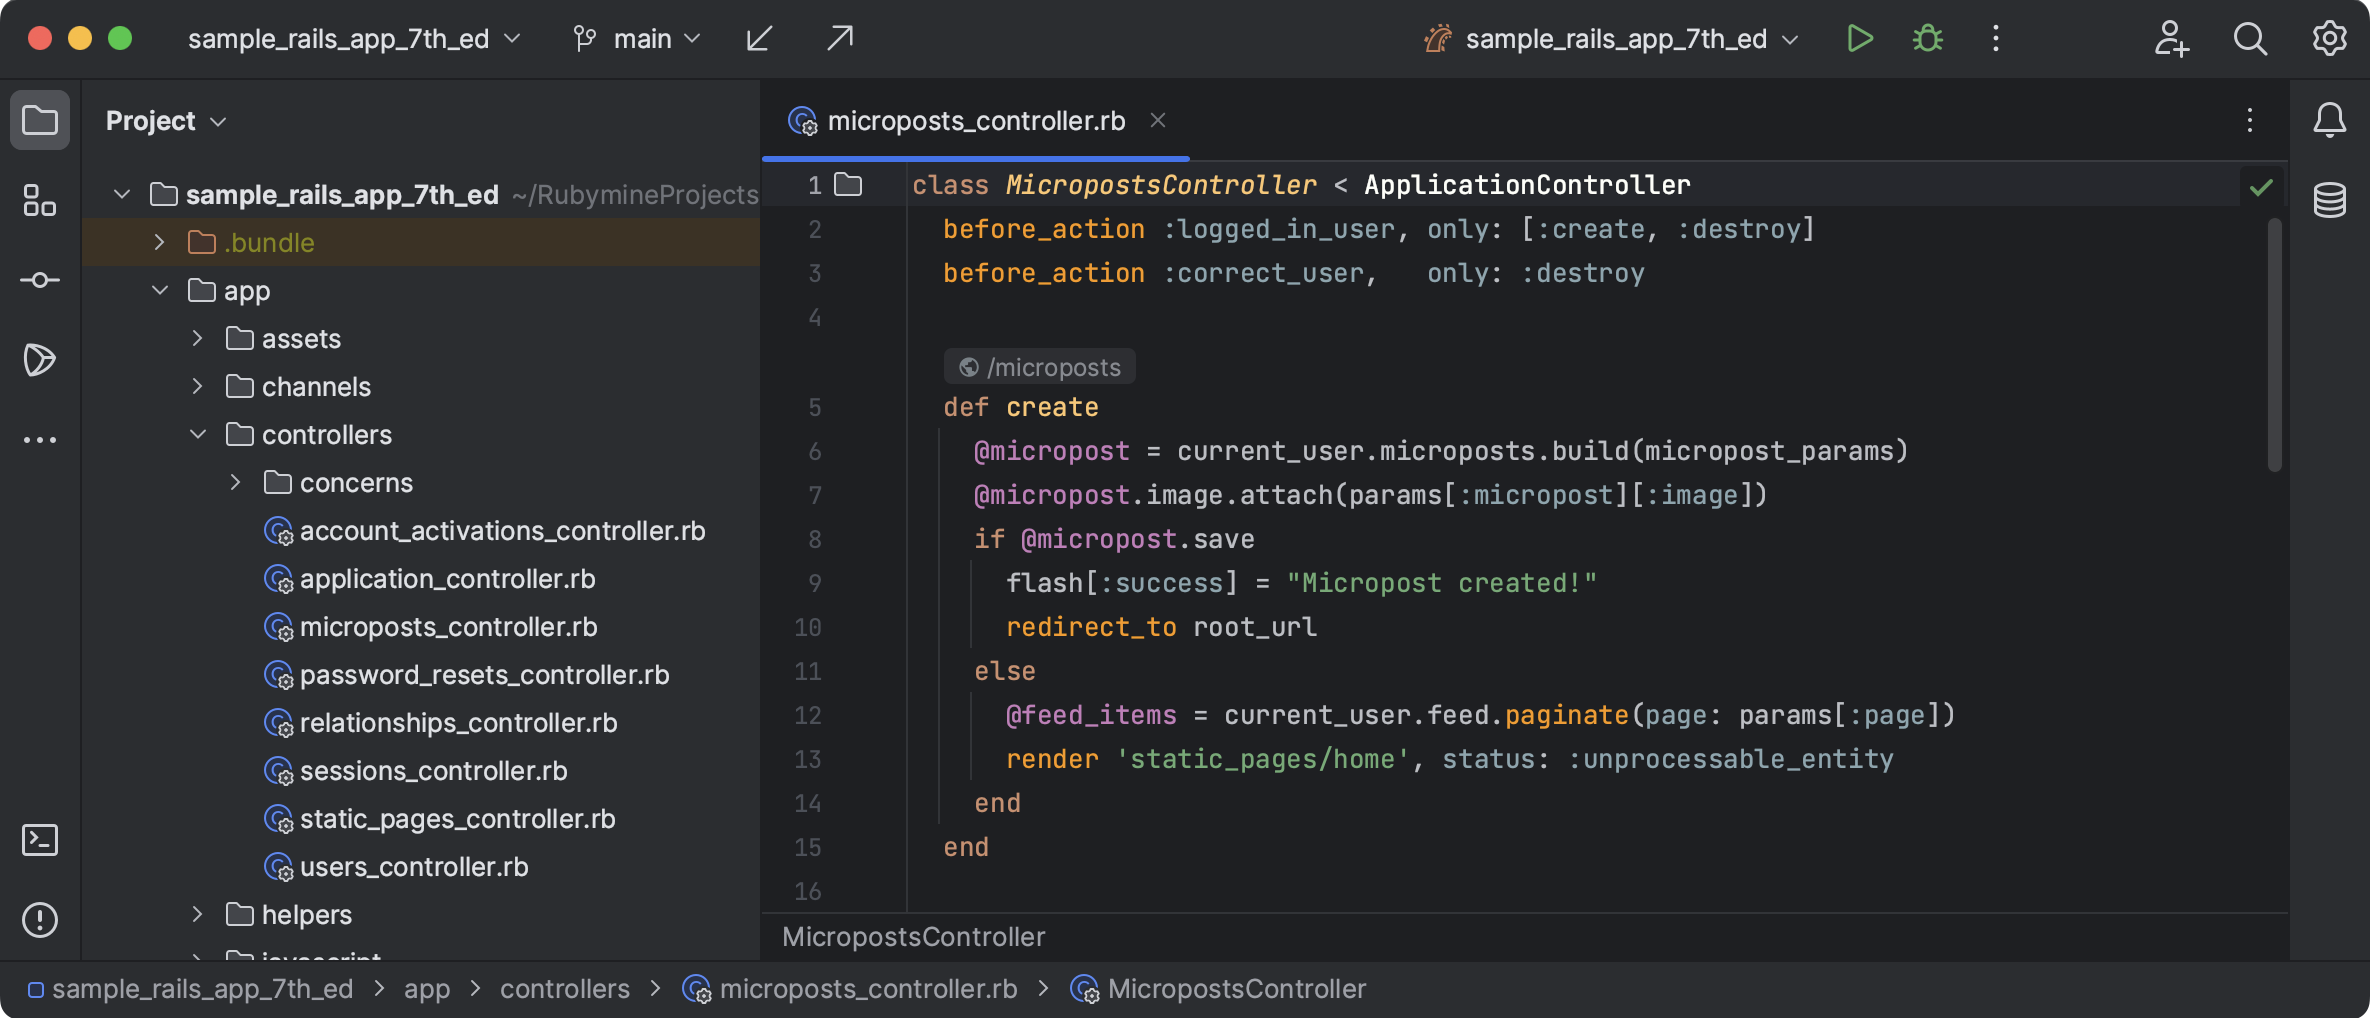The image size is (2370, 1018).
Task: Open the Project view dropdown
Action: [x=166, y=121]
